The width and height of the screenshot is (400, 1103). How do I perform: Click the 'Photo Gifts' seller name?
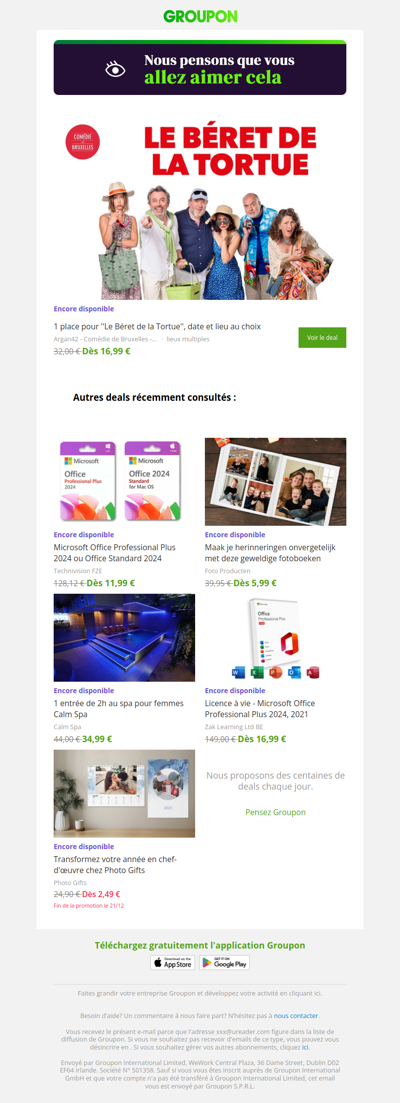click(x=70, y=883)
